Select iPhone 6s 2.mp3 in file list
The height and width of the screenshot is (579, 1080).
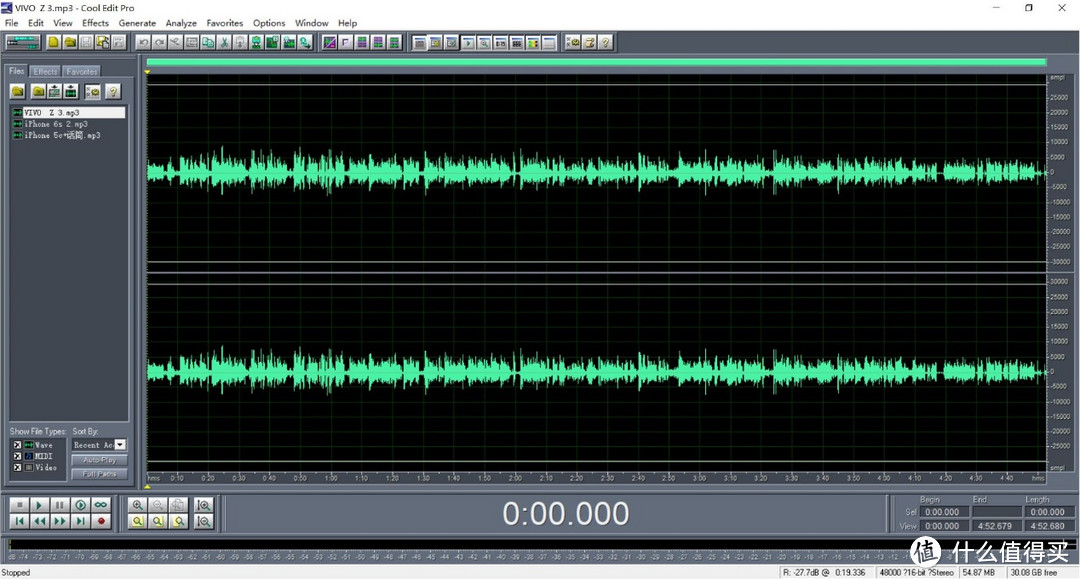[56, 124]
